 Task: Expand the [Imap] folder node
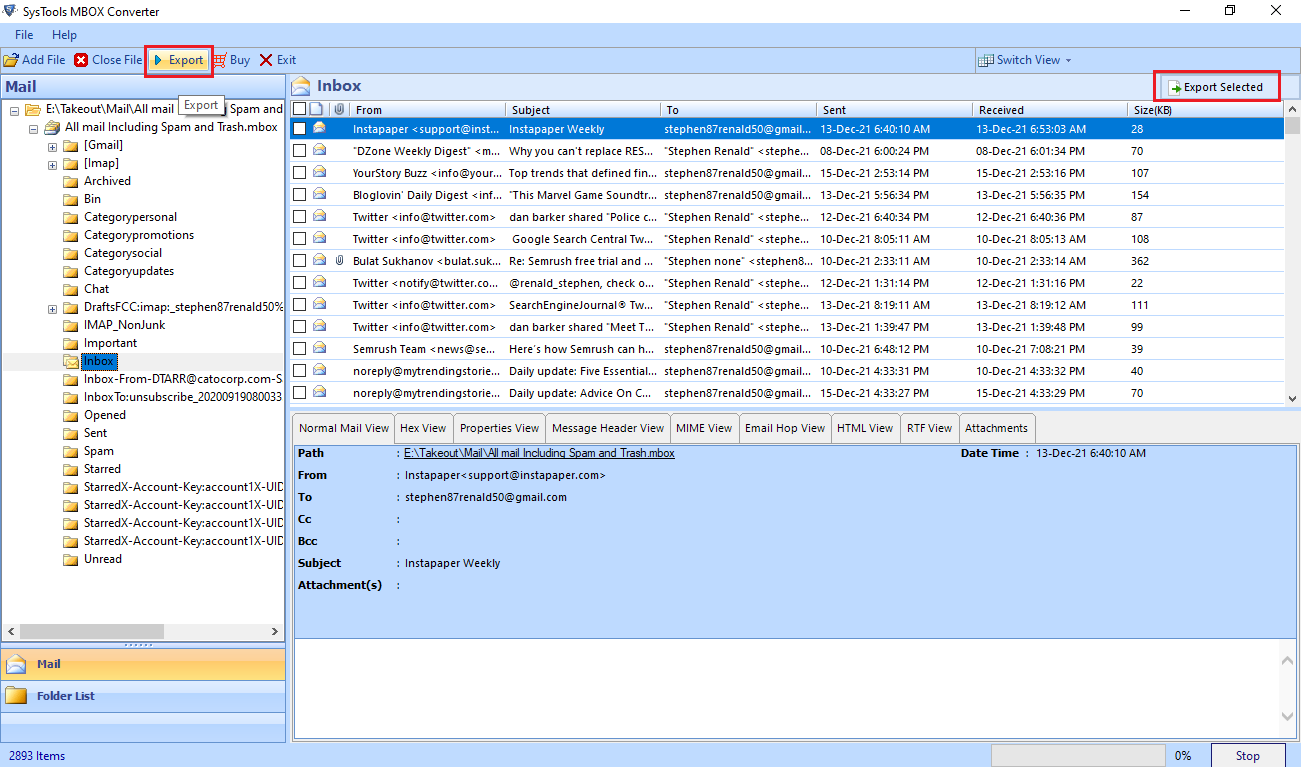click(52, 164)
